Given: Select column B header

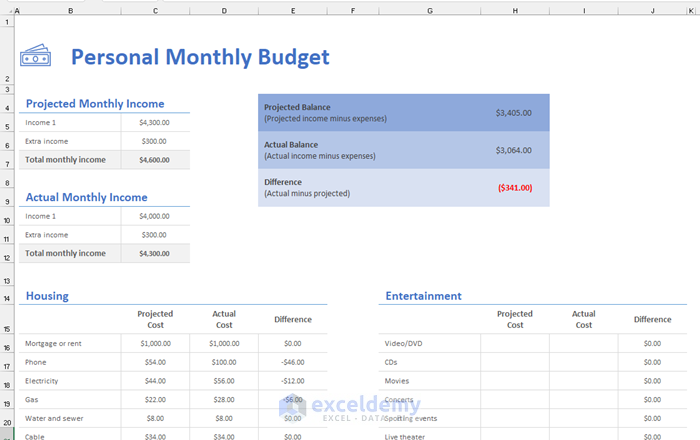Looking at the screenshot, I should tap(70, 11).
